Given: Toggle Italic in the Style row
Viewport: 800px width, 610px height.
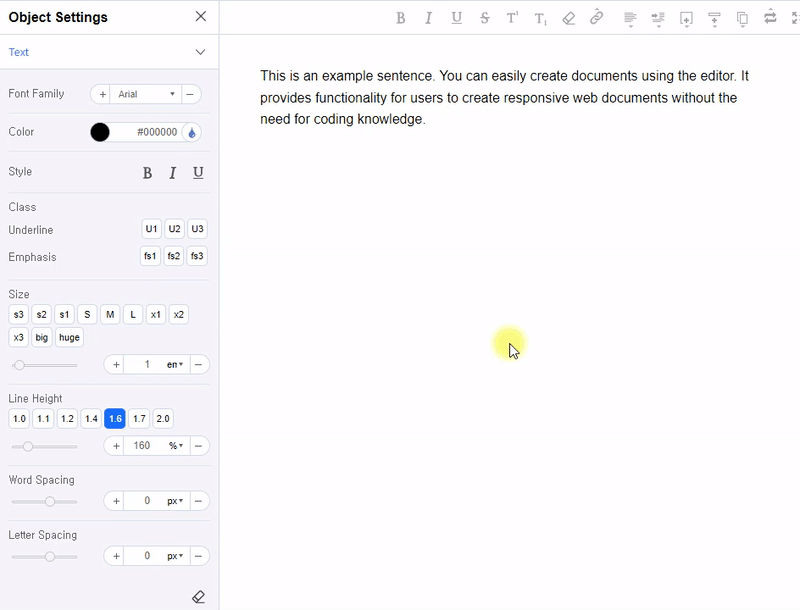Looking at the screenshot, I should click(x=172, y=173).
